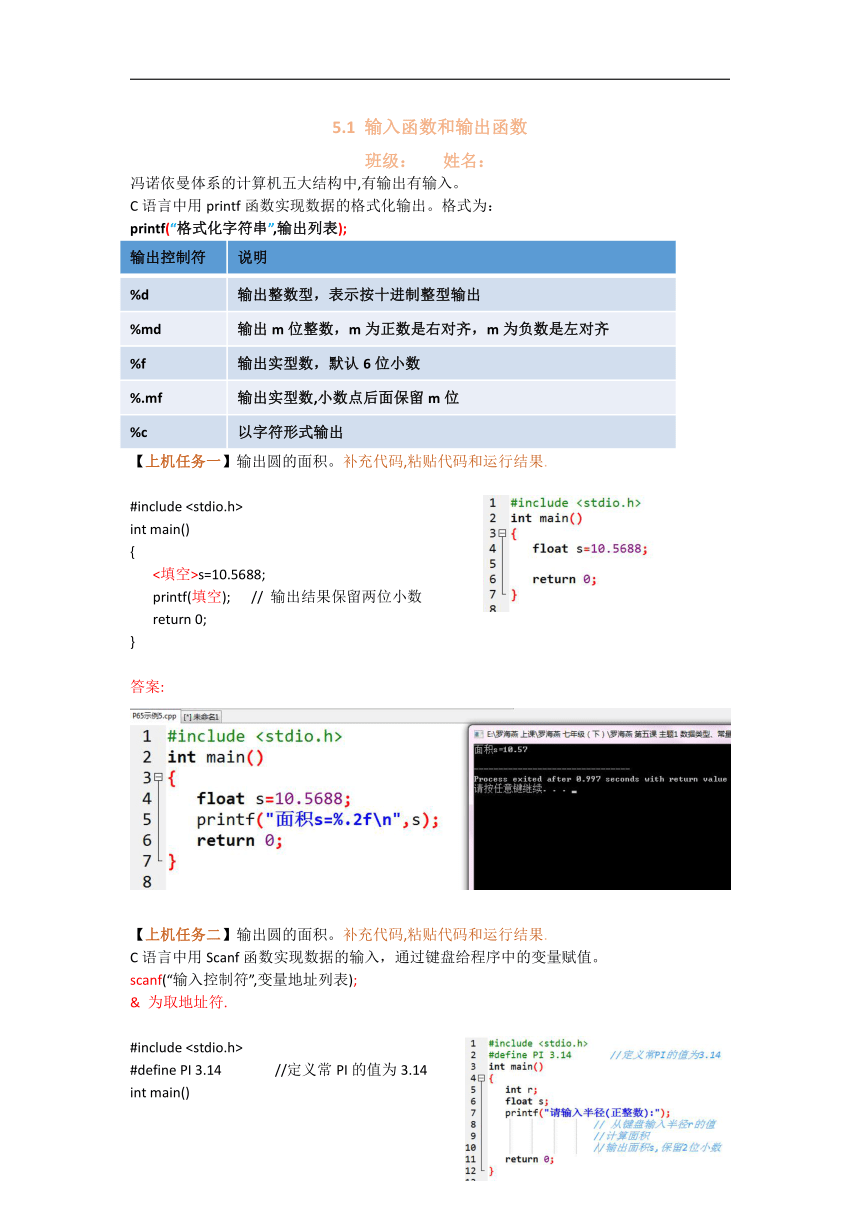860x1216 pixels.
Task: Click the red '答案:' label
Action: click(149, 686)
